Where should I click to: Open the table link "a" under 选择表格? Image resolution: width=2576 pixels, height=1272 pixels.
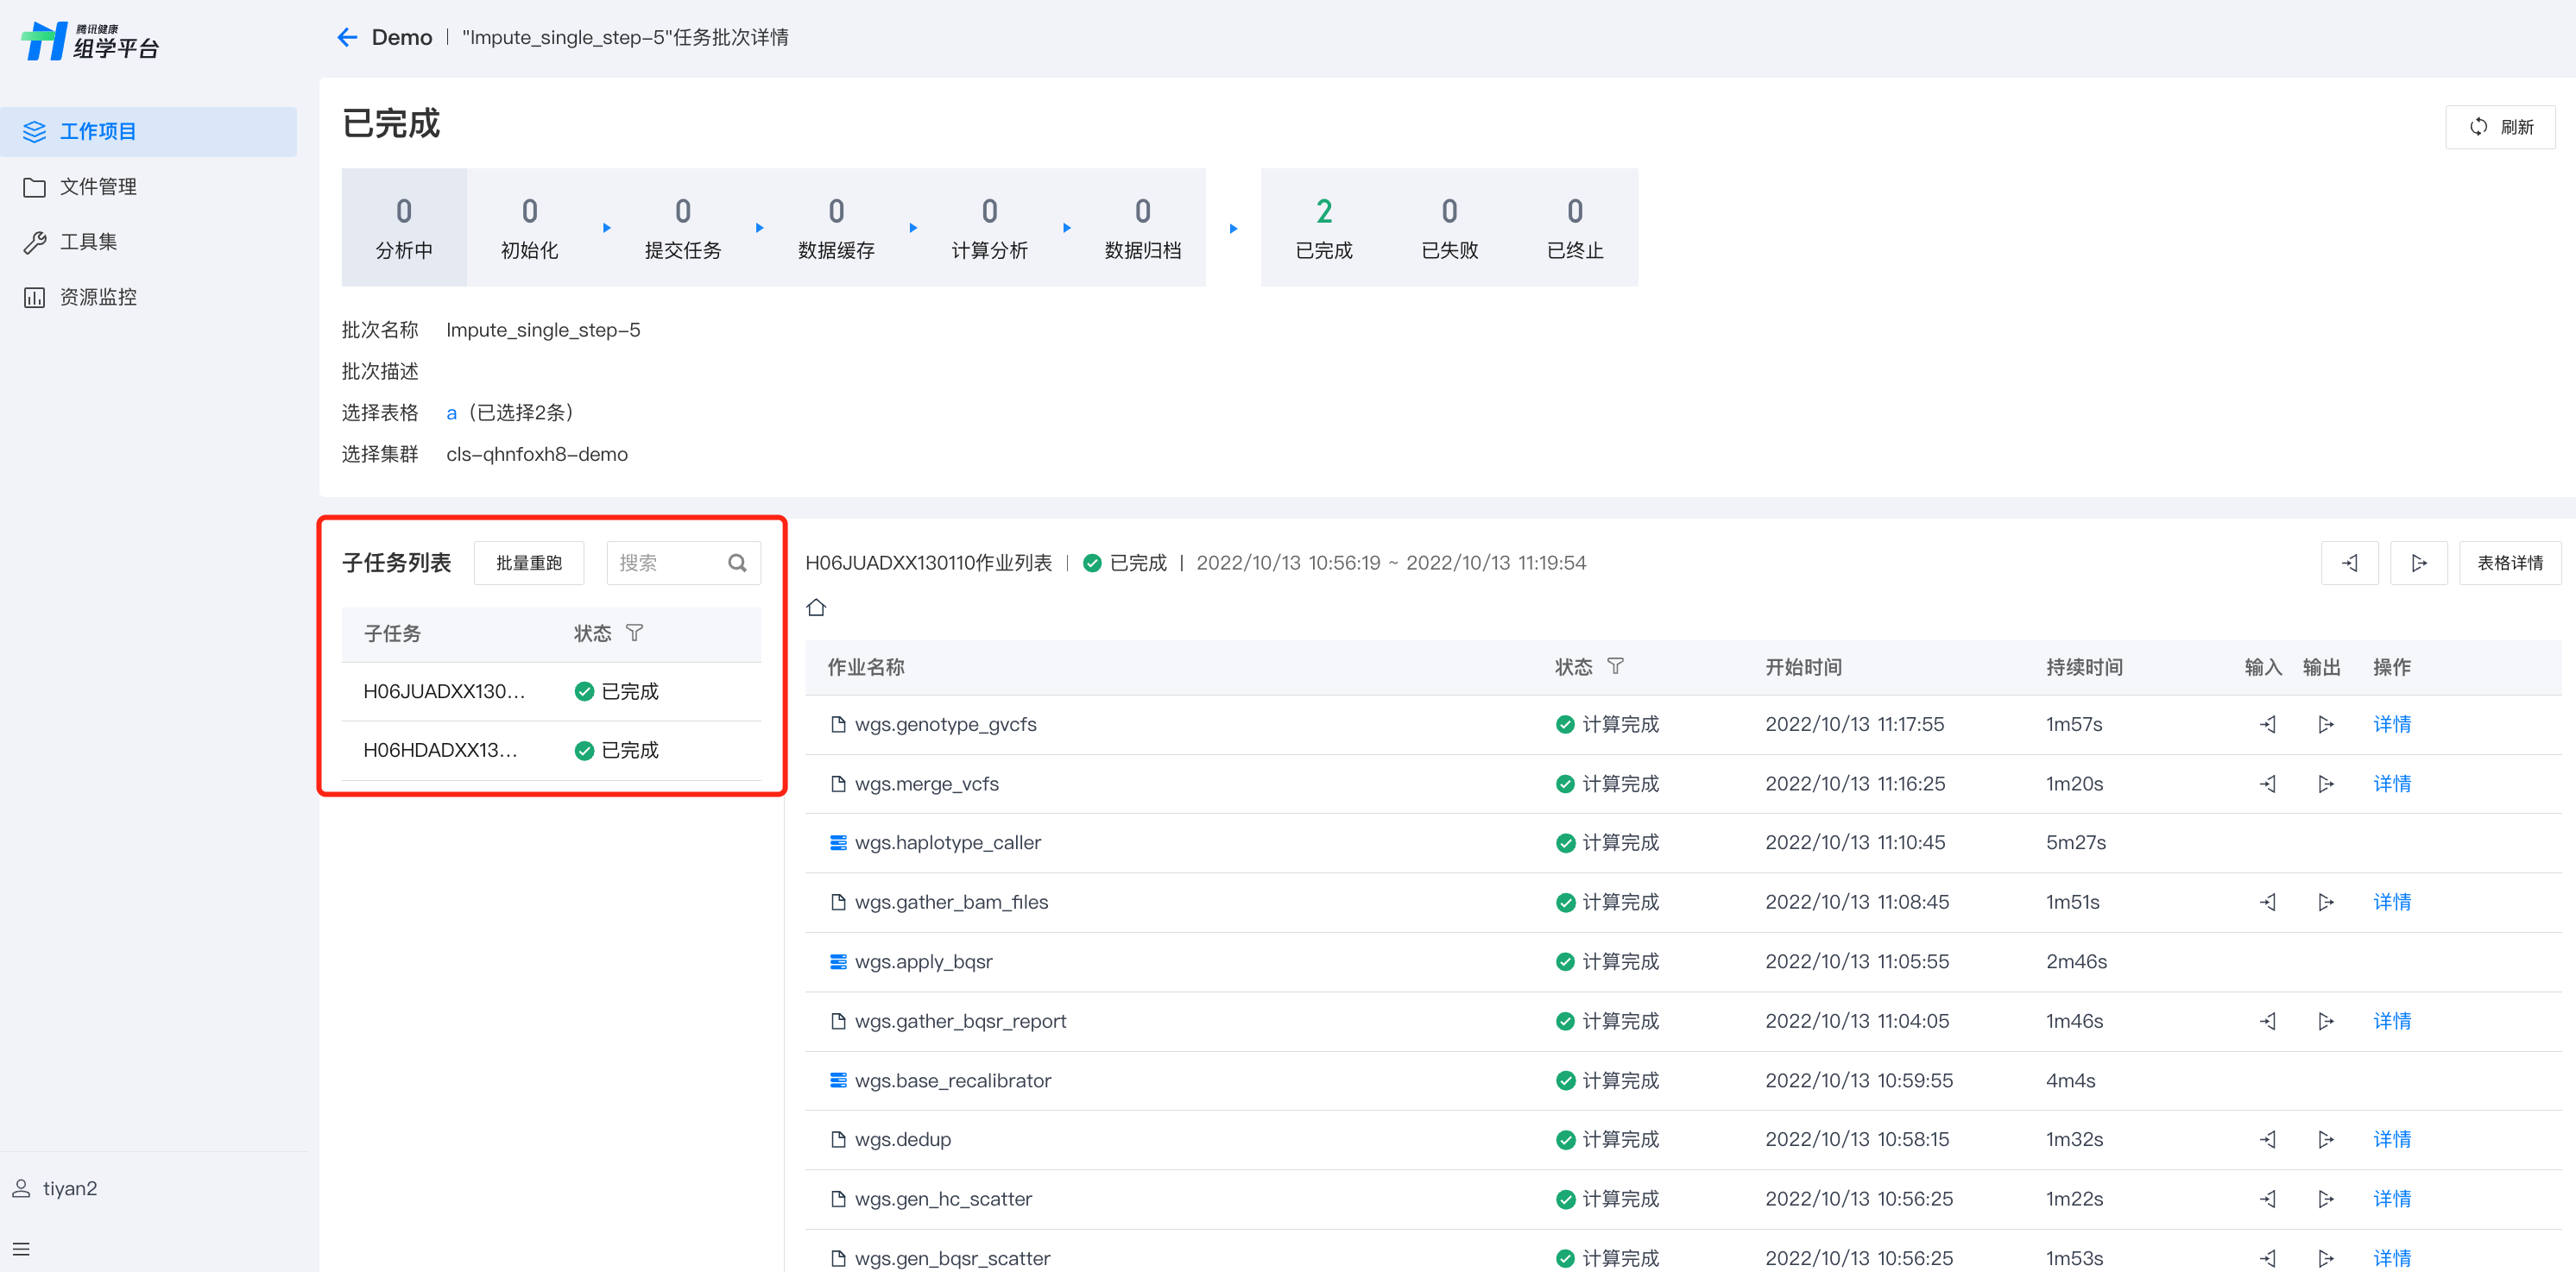pos(451,413)
